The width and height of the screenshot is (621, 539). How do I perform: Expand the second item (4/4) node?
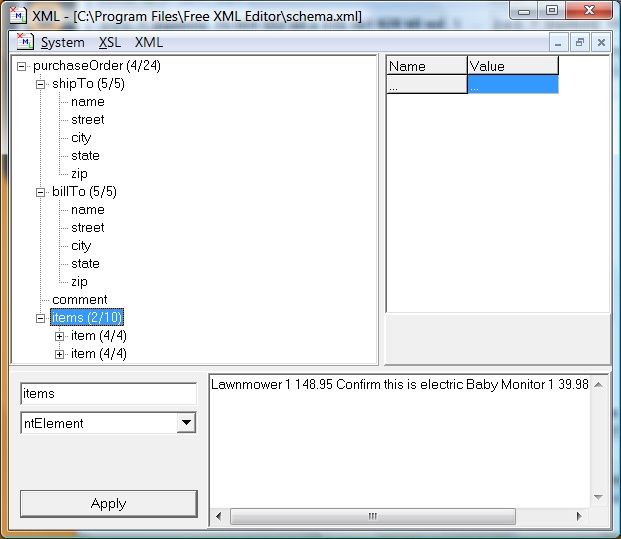(x=59, y=354)
